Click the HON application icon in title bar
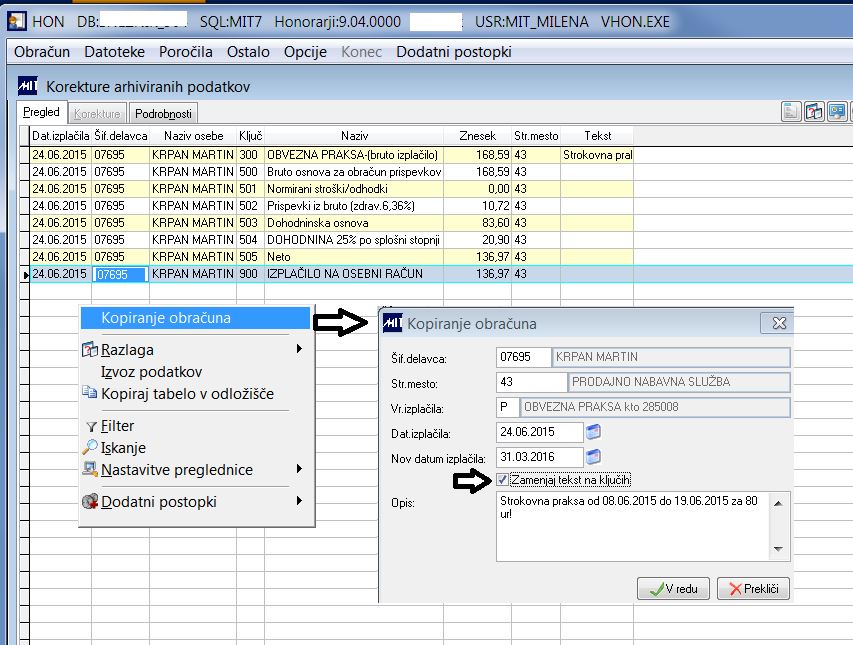Screen dimensions: 853x645 pyautogui.click(x=16, y=22)
